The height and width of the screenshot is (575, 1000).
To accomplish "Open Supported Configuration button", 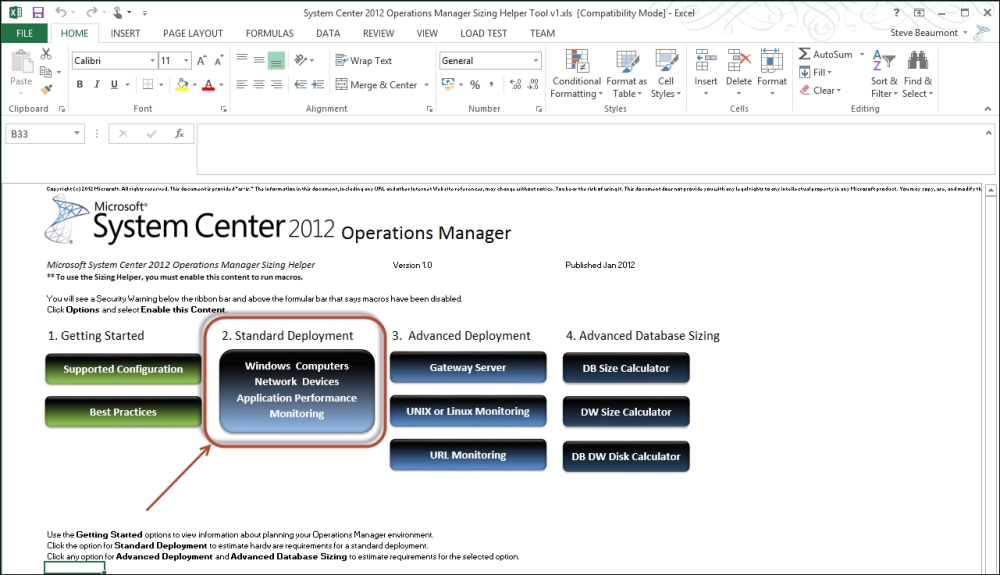I will click(x=123, y=369).
